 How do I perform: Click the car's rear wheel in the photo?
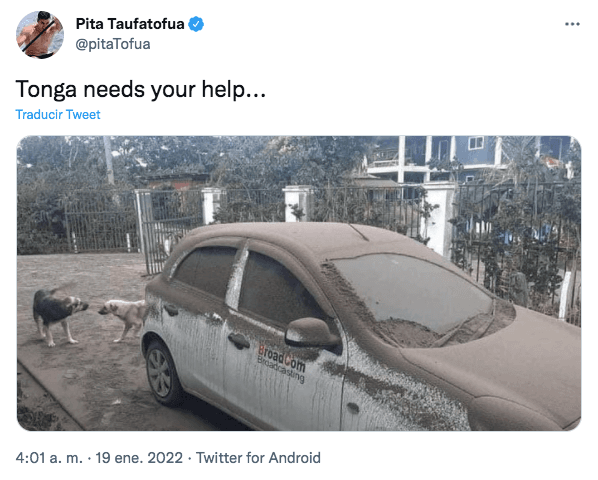click(x=162, y=372)
